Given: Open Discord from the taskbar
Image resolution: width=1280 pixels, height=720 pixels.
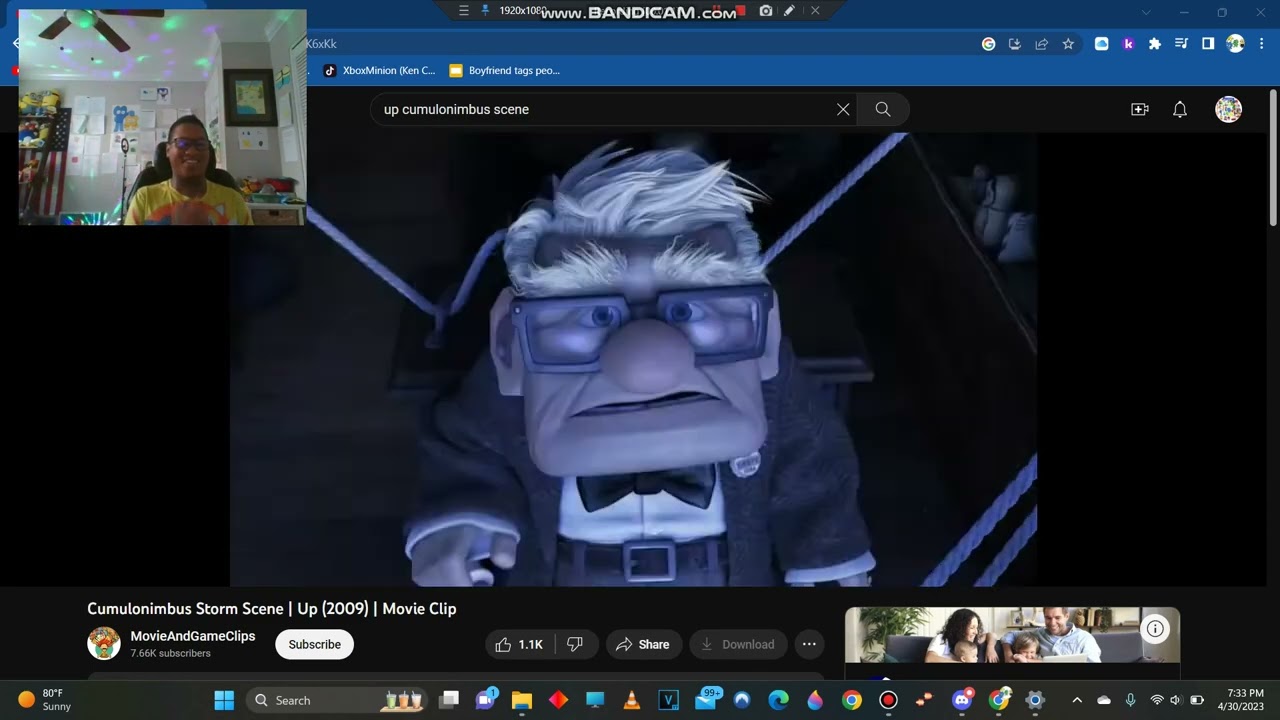Looking at the screenshot, I should [x=963, y=700].
